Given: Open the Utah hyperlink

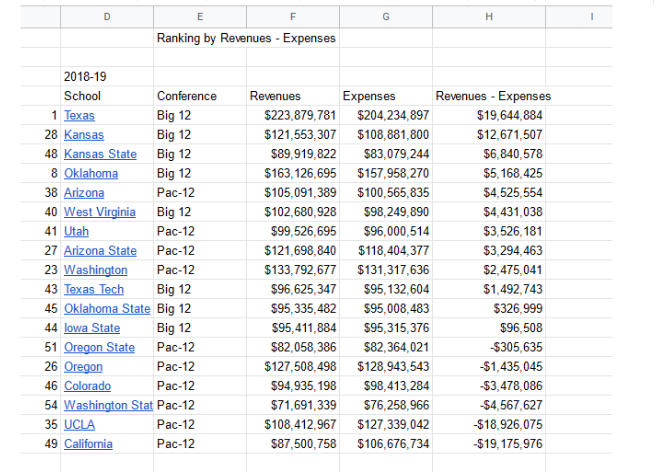Looking at the screenshot, I should coord(76,231).
